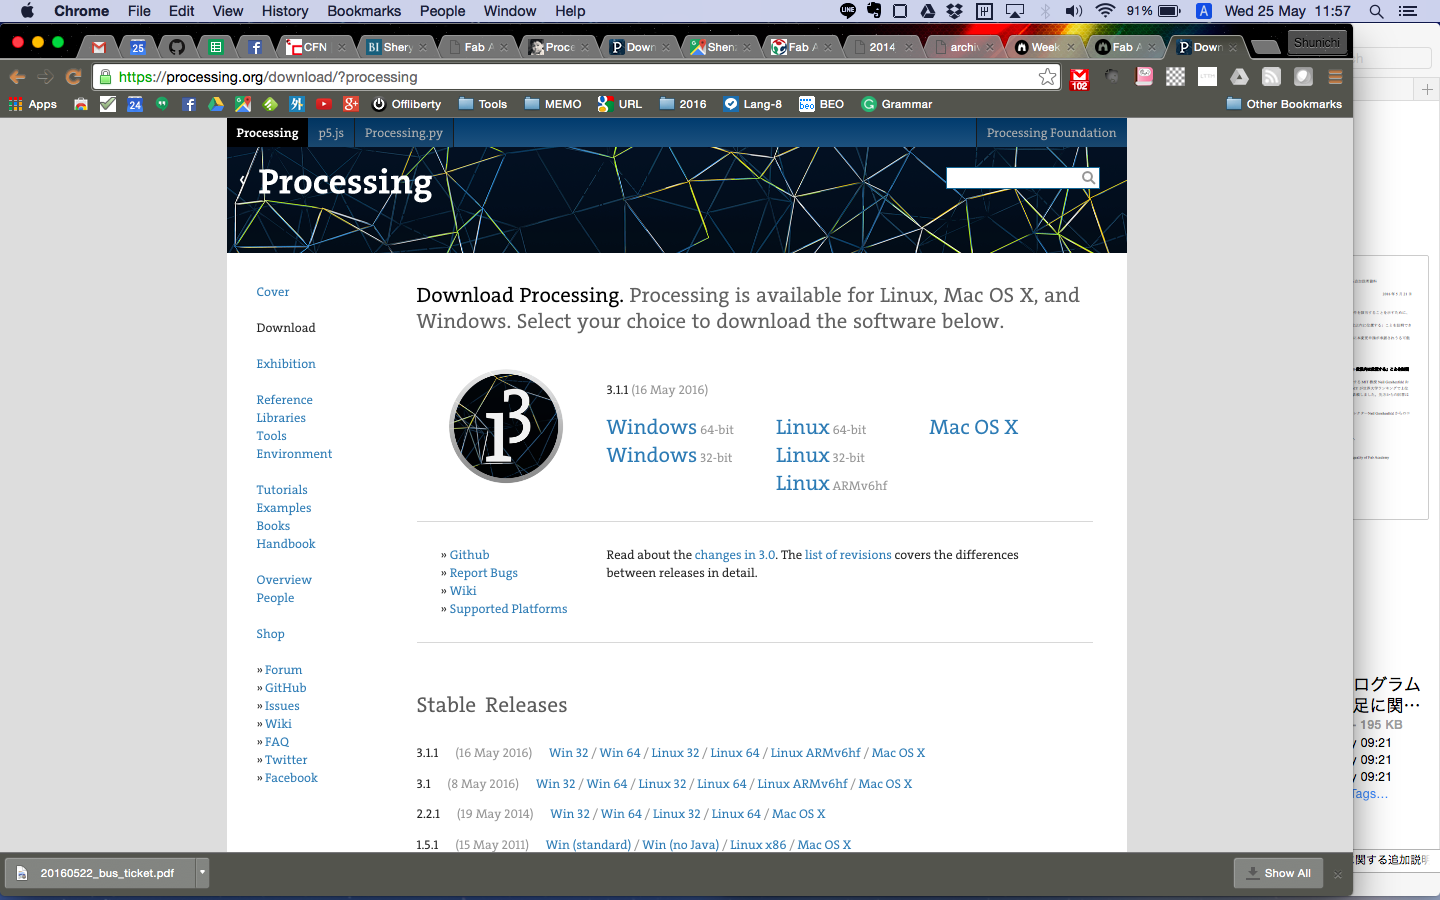This screenshot has width=1440, height=900.
Task: Click the RSS feed extension icon
Action: [1271, 77]
